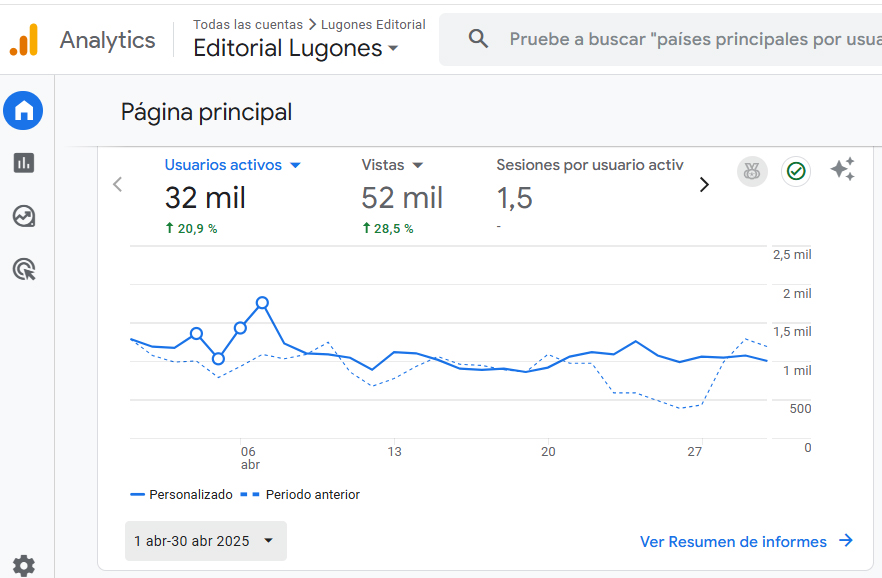Open Admin settings gear icon
This screenshot has width=882, height=578.
pyautogui.click(x=24, y=566)
